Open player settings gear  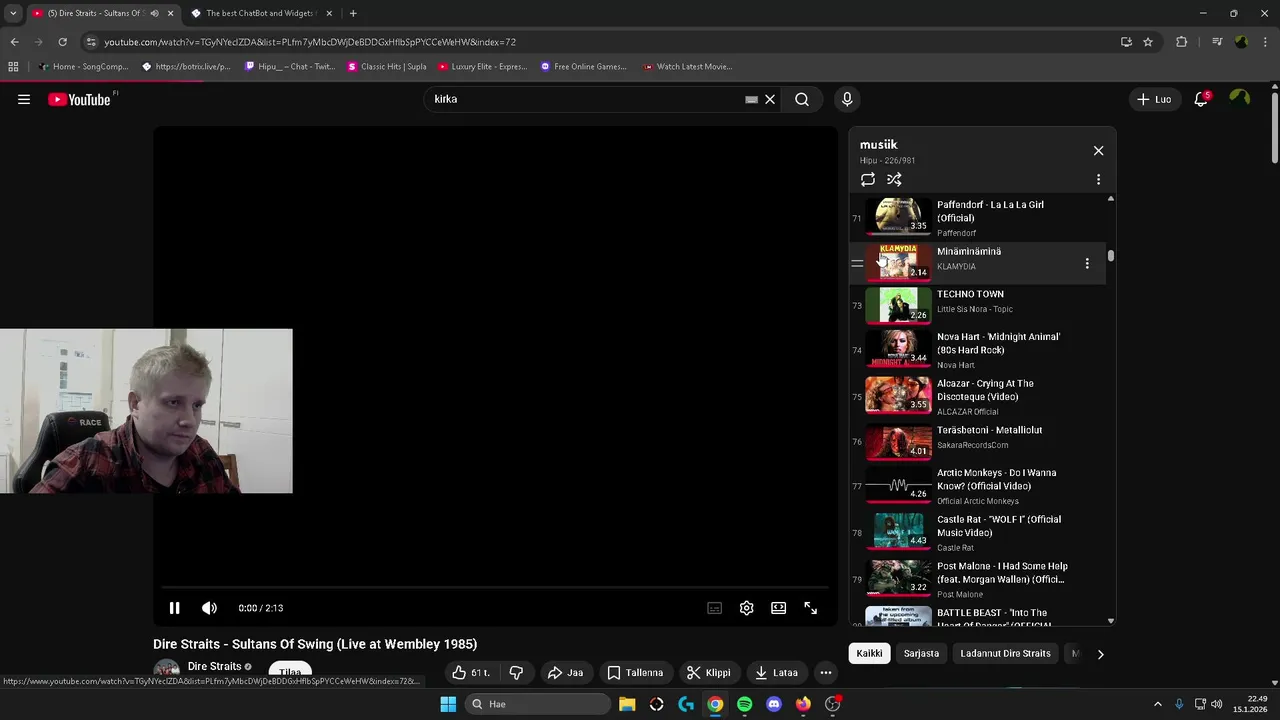[746, 608]
